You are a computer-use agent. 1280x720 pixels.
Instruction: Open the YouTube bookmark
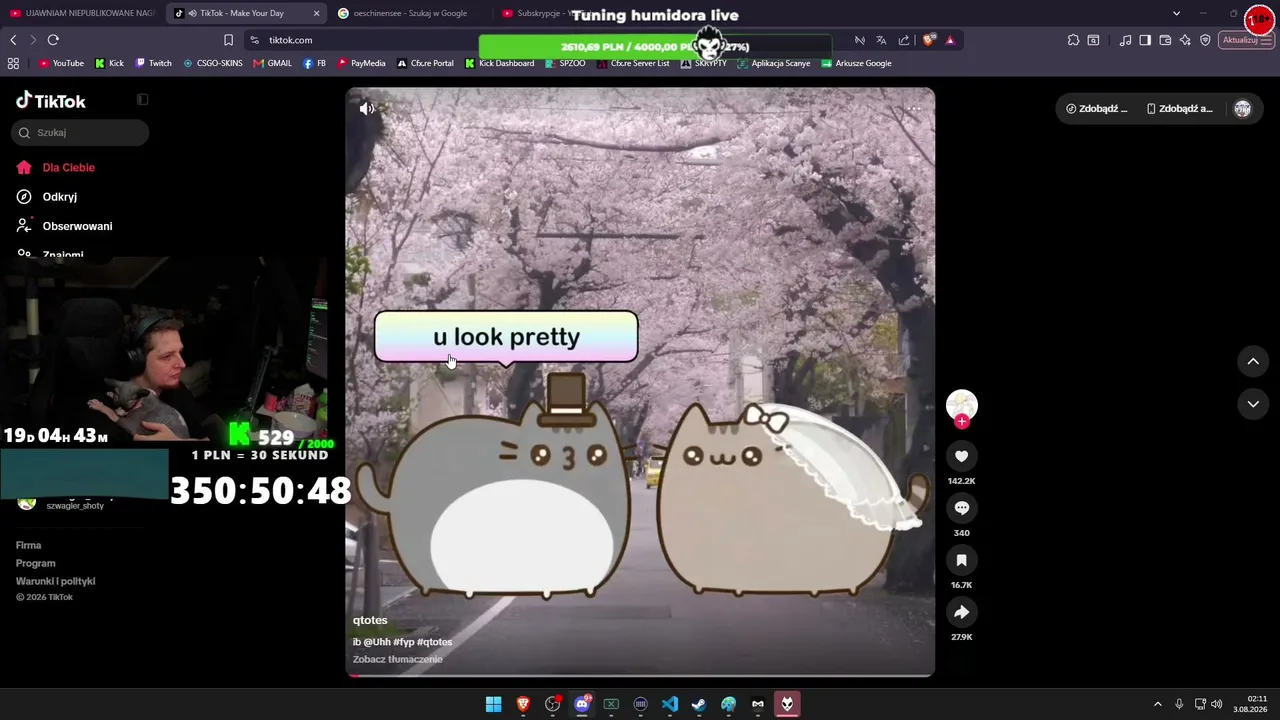[61, 63]
